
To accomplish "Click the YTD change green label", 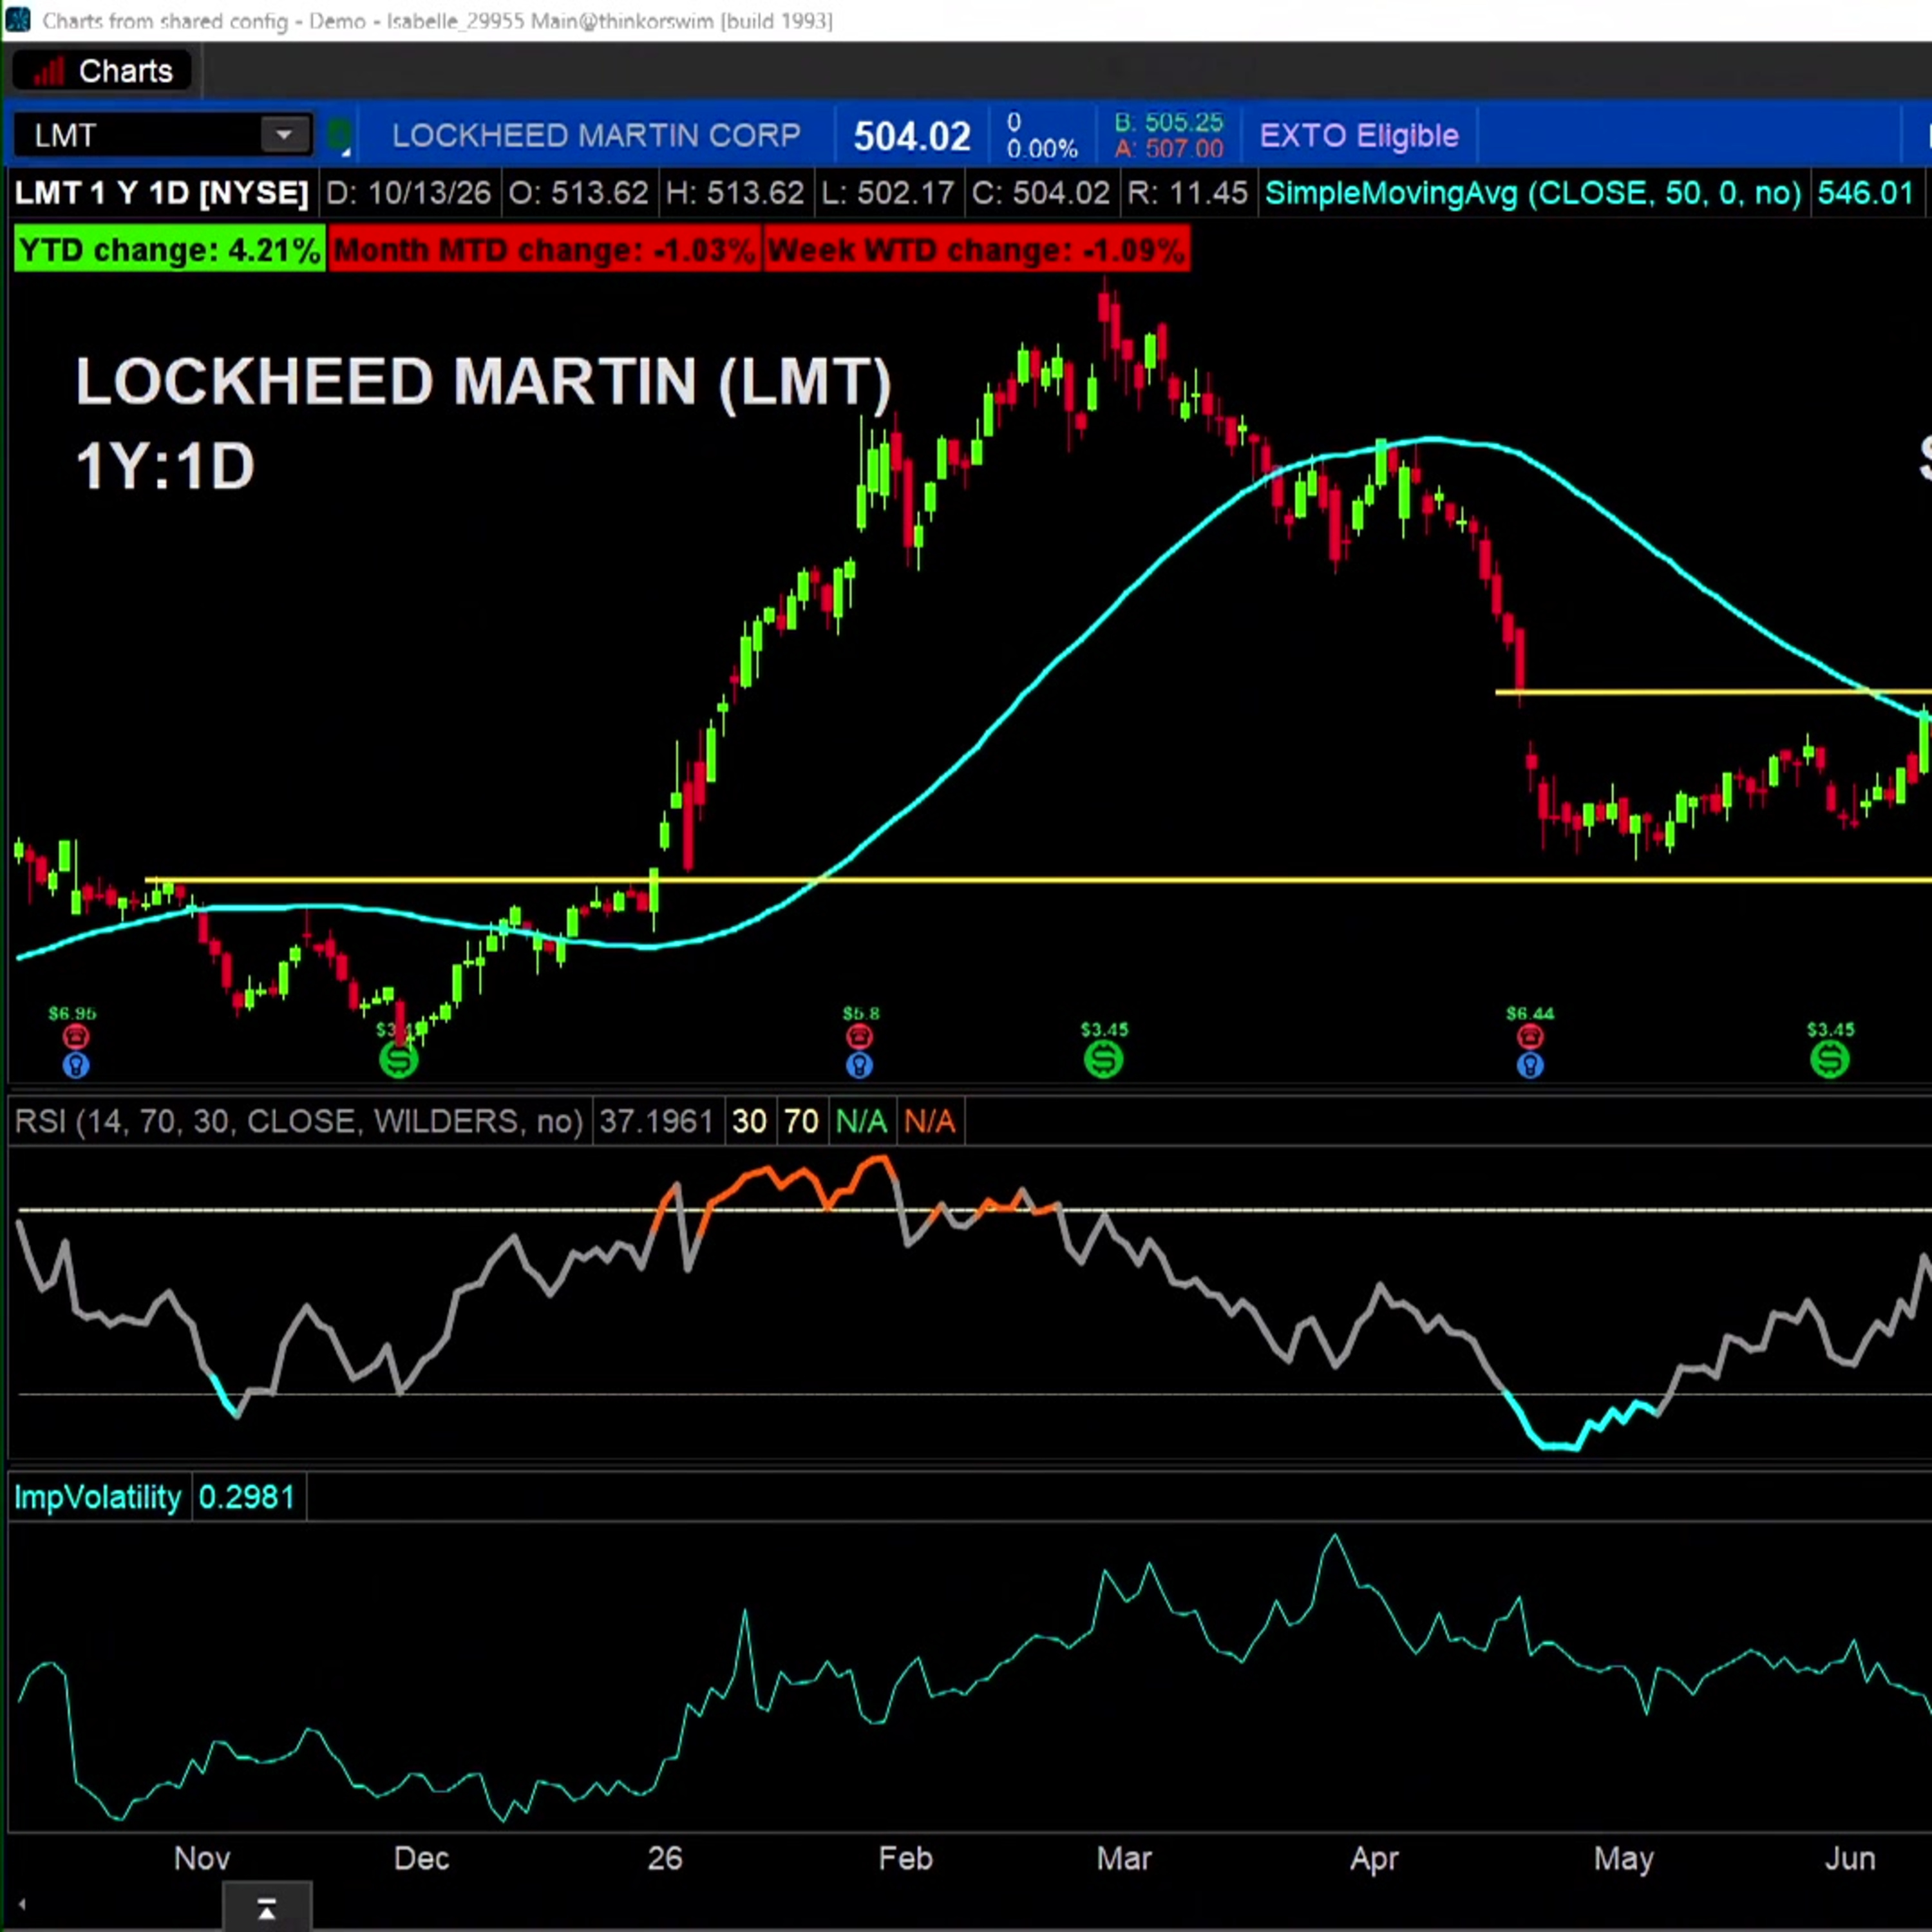I will pyautogui.click(x=169, y=249).
